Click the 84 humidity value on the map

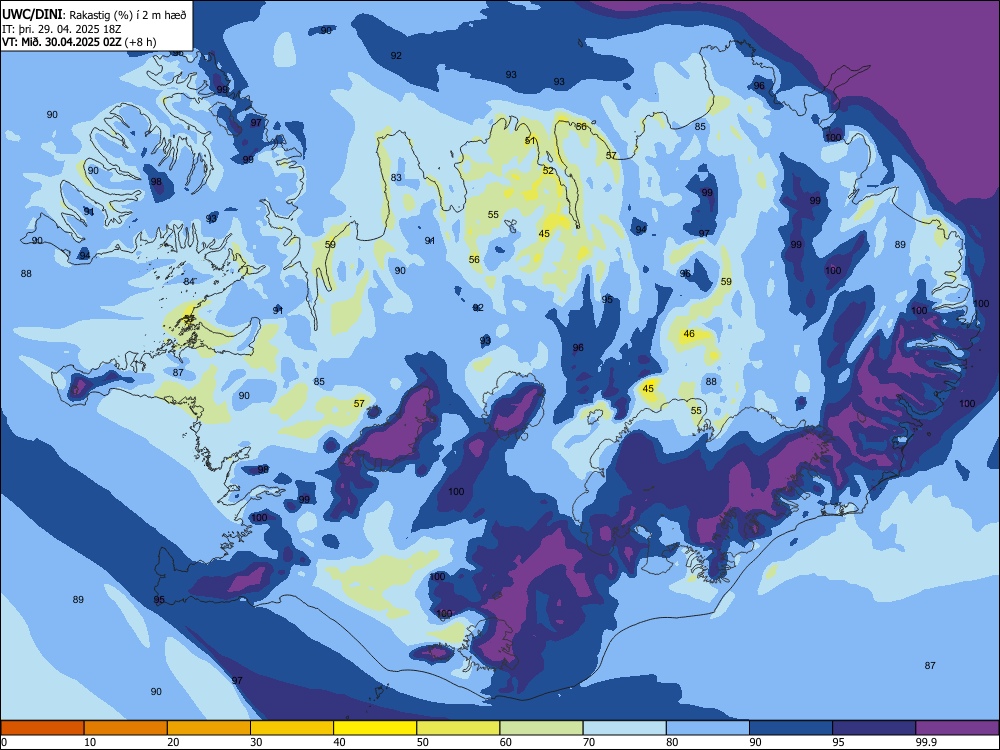coord(189,281)
